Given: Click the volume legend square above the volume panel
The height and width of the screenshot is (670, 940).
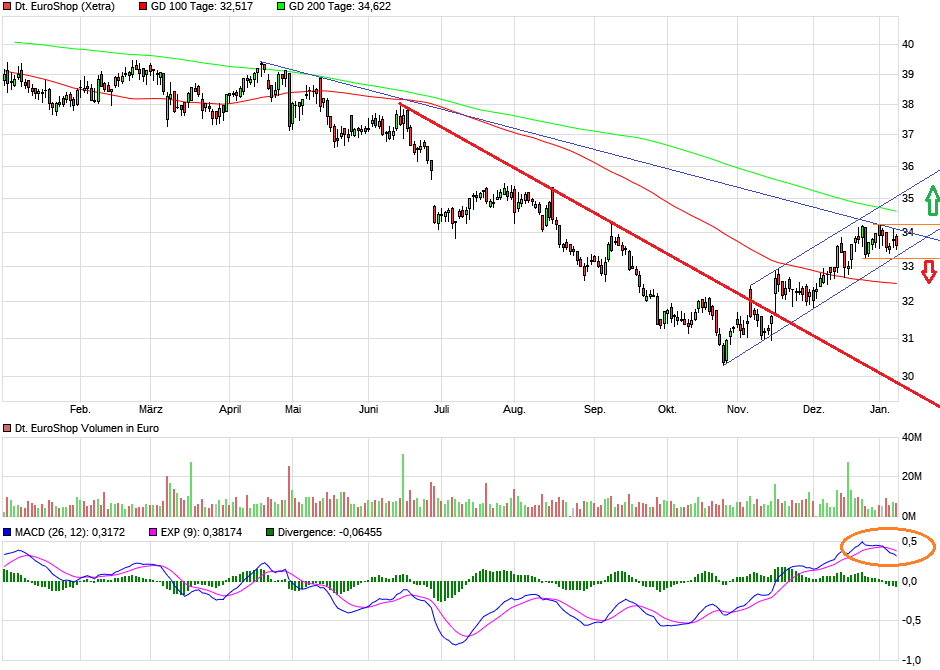Looking at the screenshot, I should 8,426.
